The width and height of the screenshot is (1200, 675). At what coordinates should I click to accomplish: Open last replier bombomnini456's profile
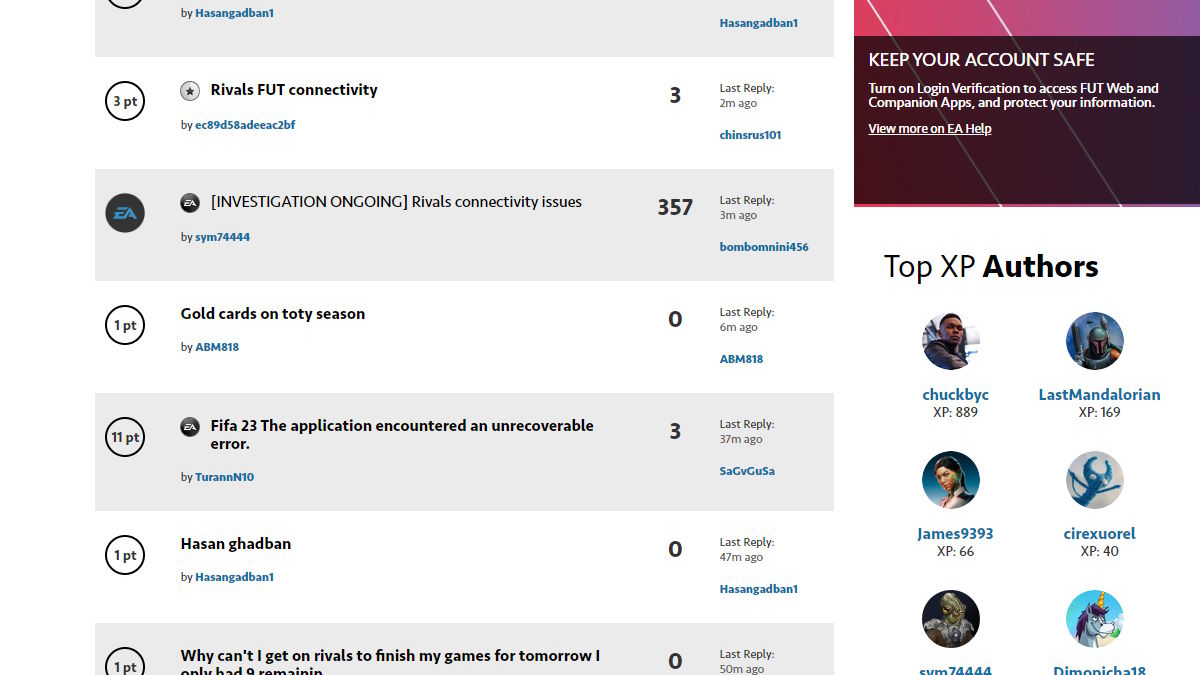(764, 247)
